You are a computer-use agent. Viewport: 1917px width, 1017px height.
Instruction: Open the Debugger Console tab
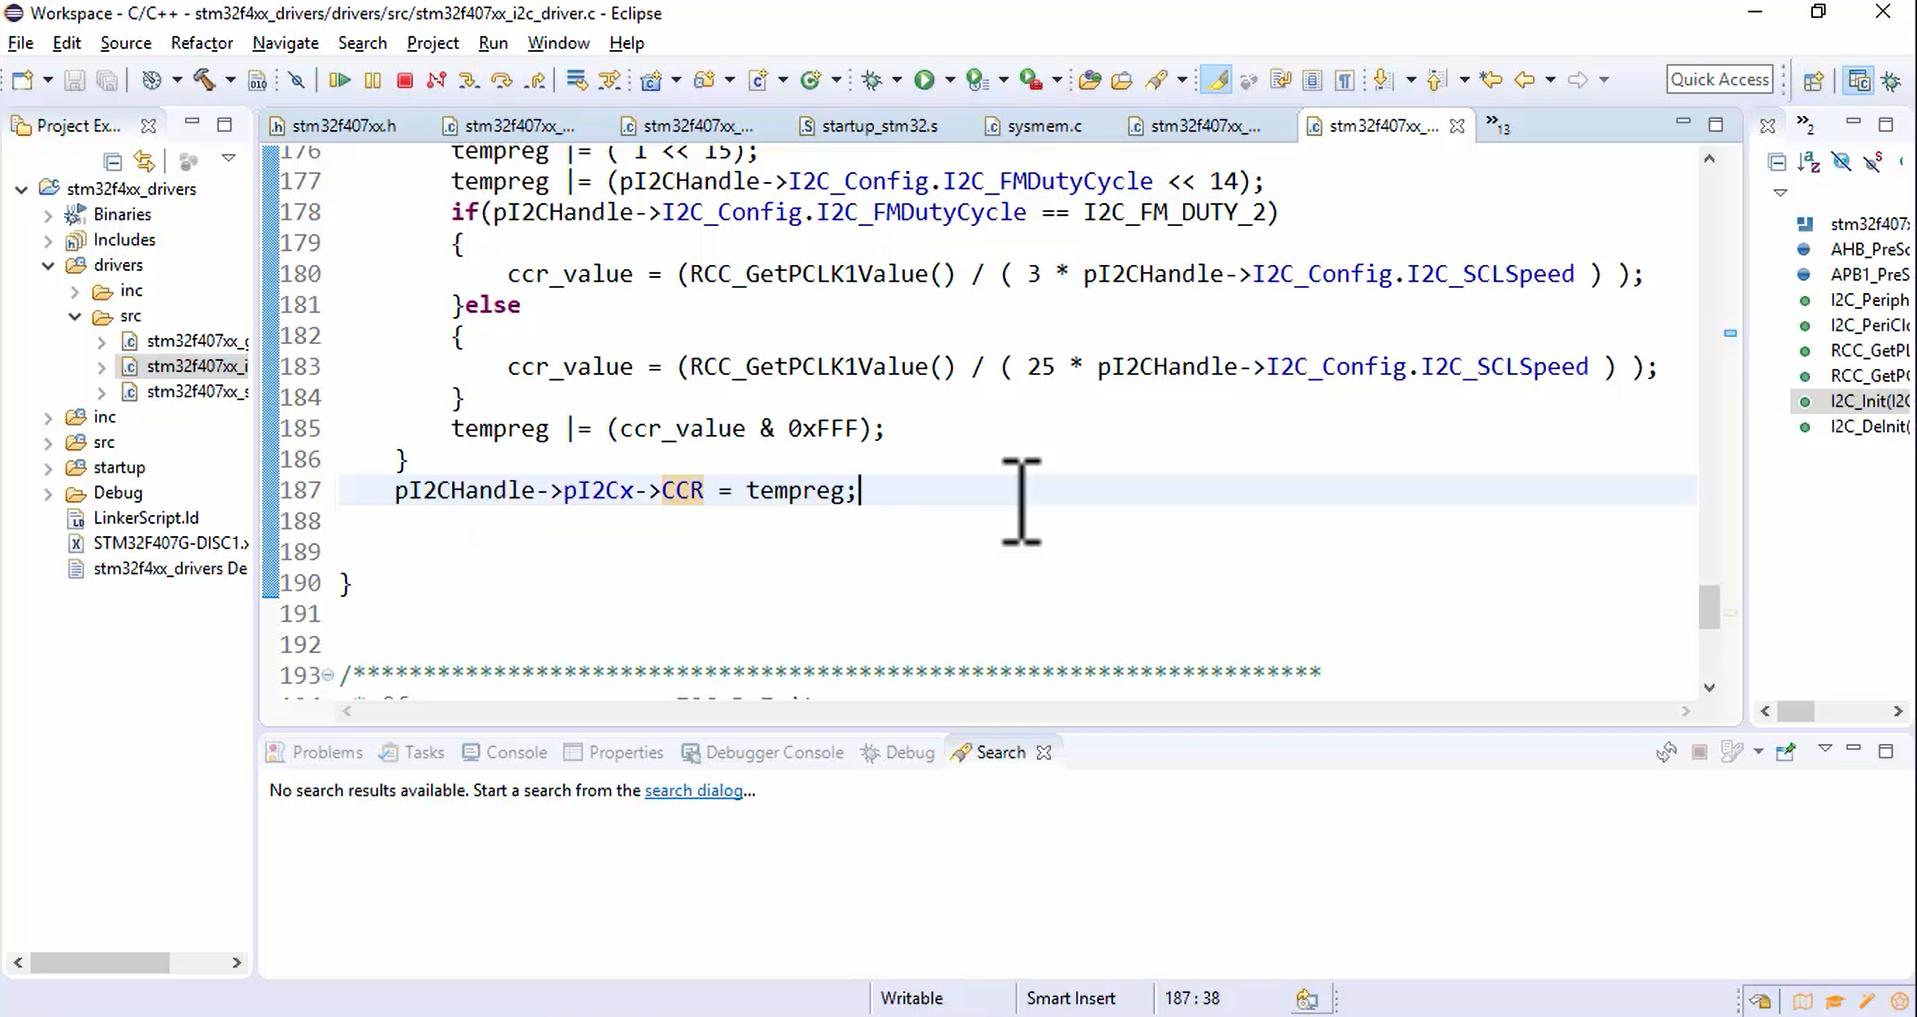(x=762, y=752)
